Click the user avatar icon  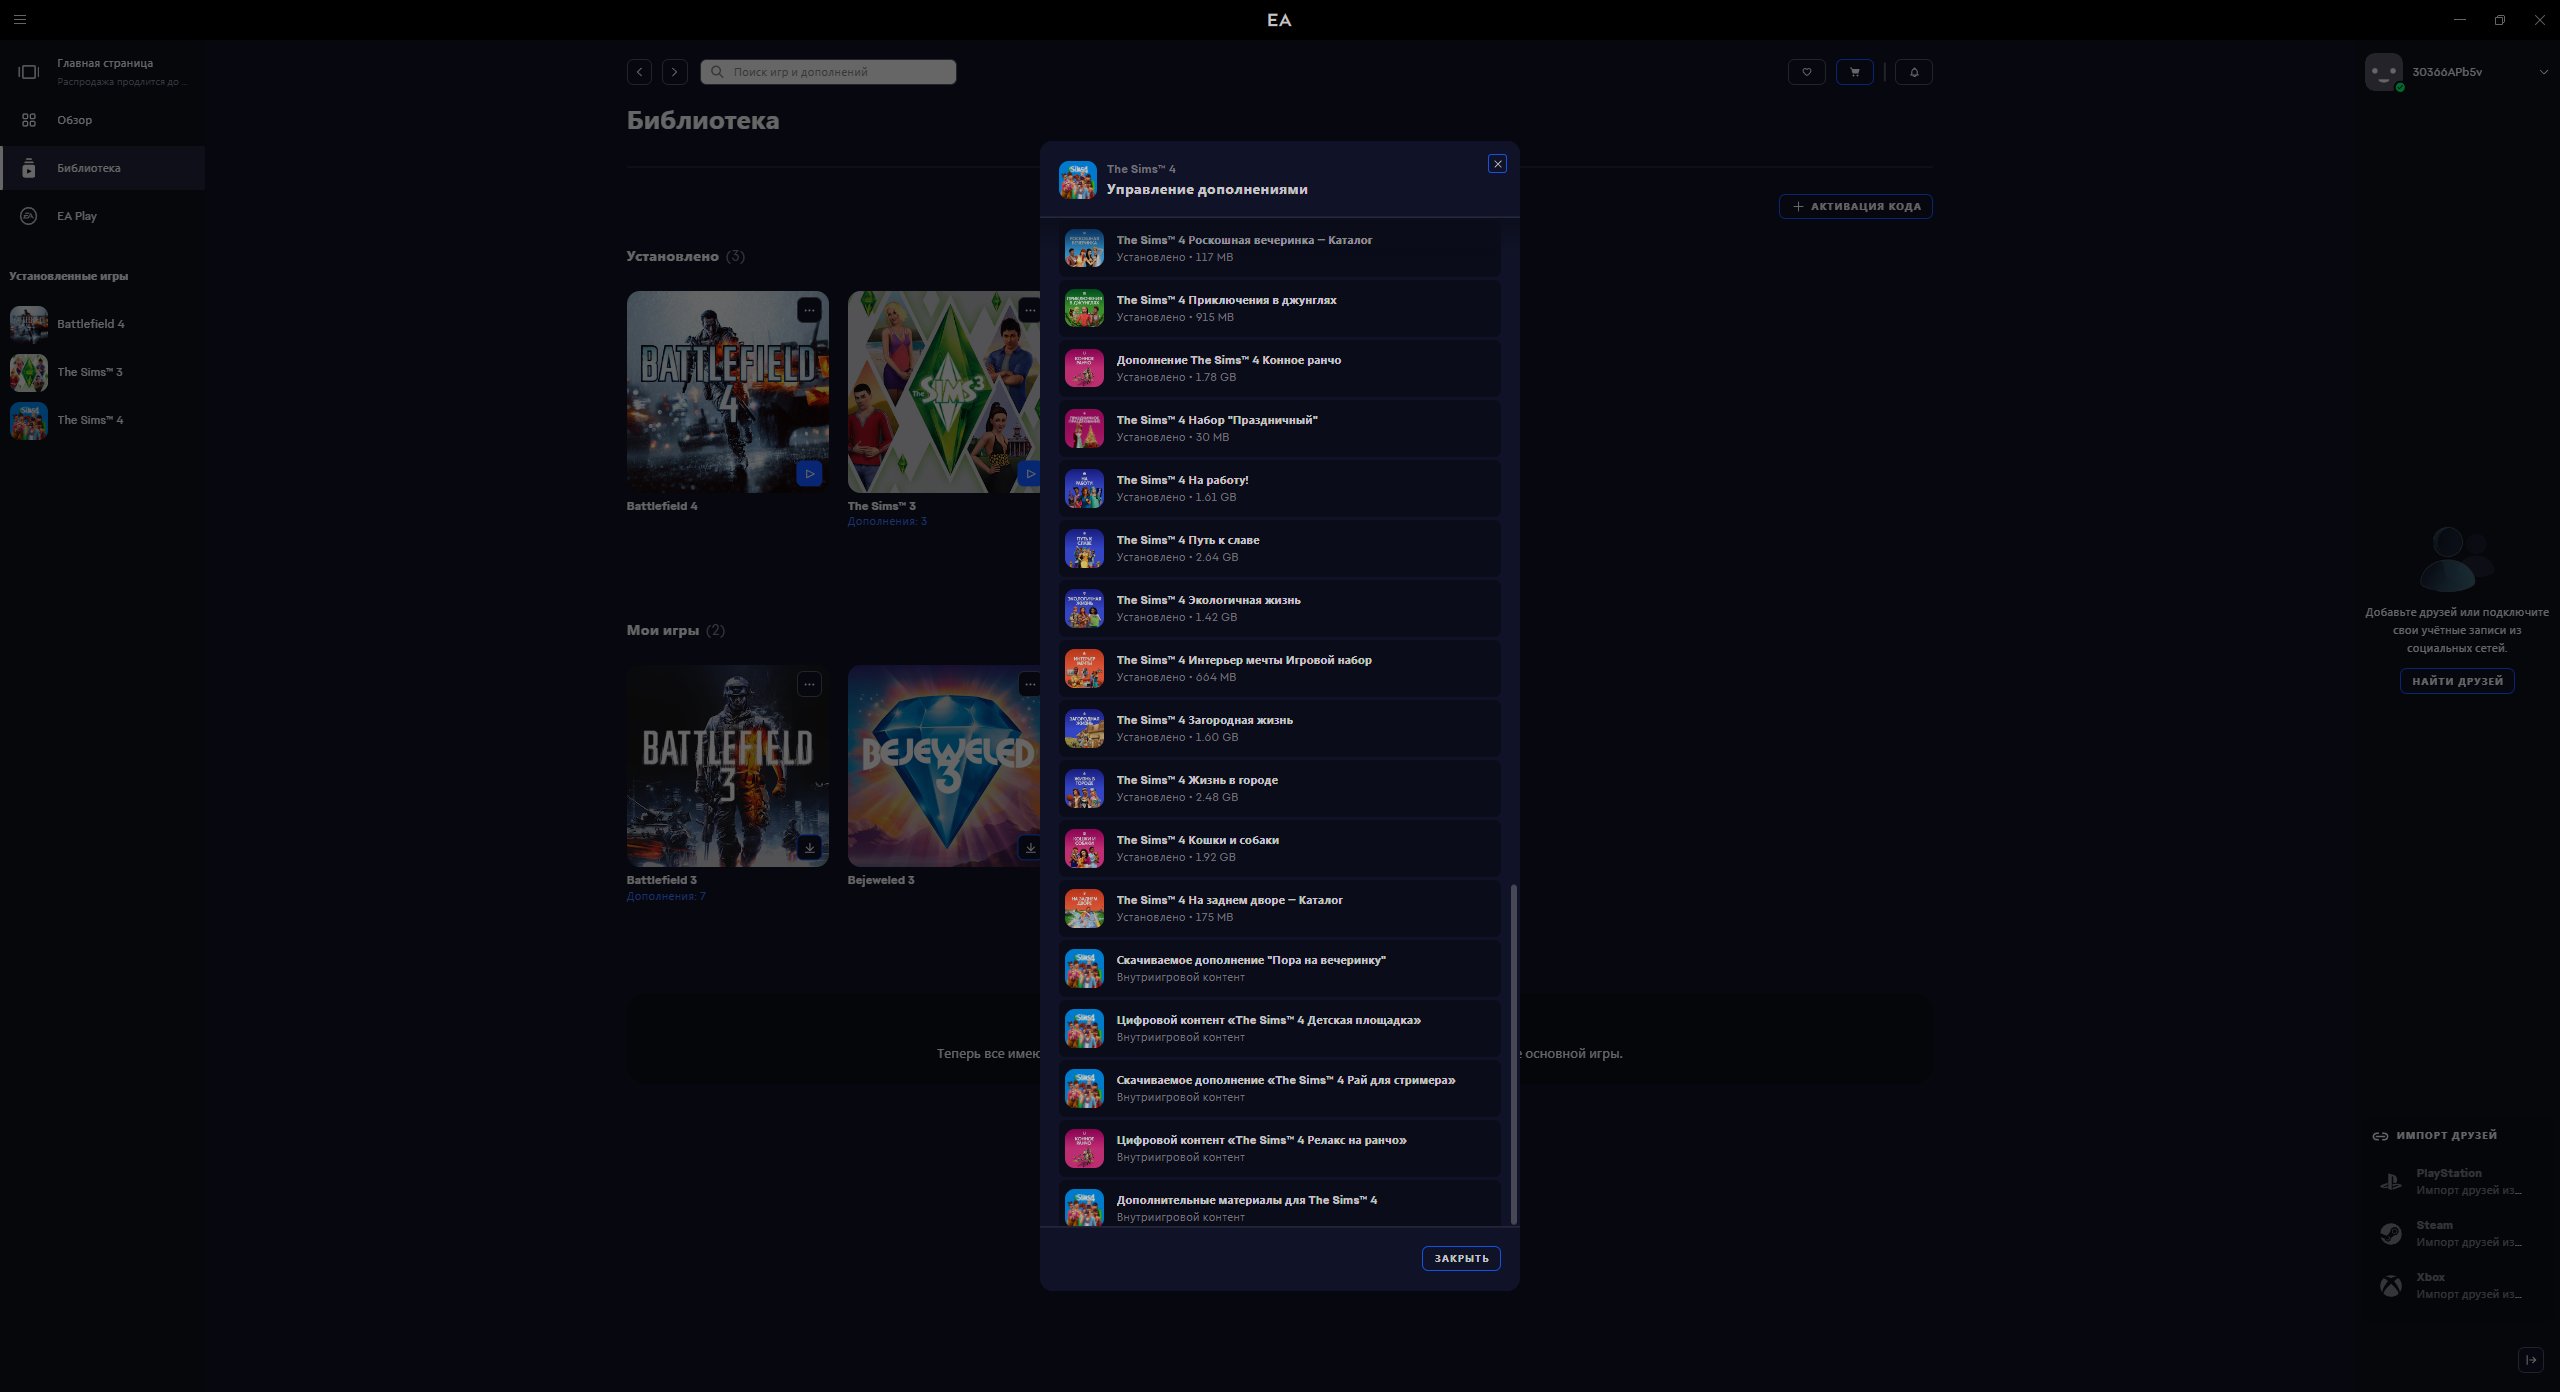pyautogui.click(x=2384, y=72)
